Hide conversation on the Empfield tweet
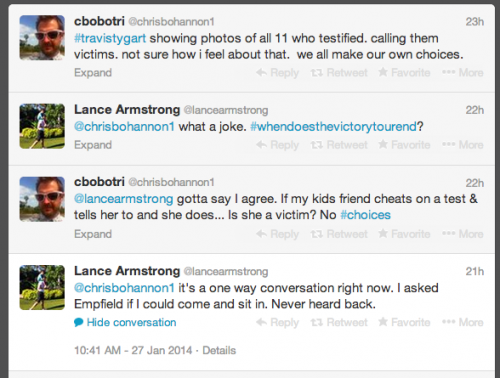This screenshot has height=378, width=500. point(125,322)
